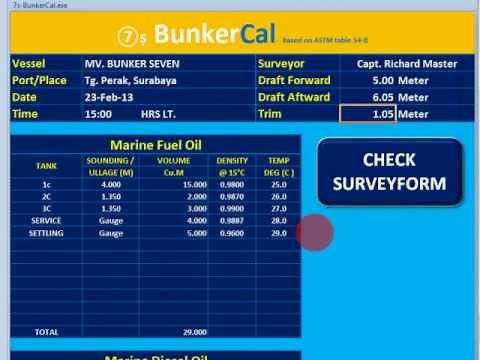
Task: Click Gauge cell in SERVICE row
Action: tap(111, 221)
